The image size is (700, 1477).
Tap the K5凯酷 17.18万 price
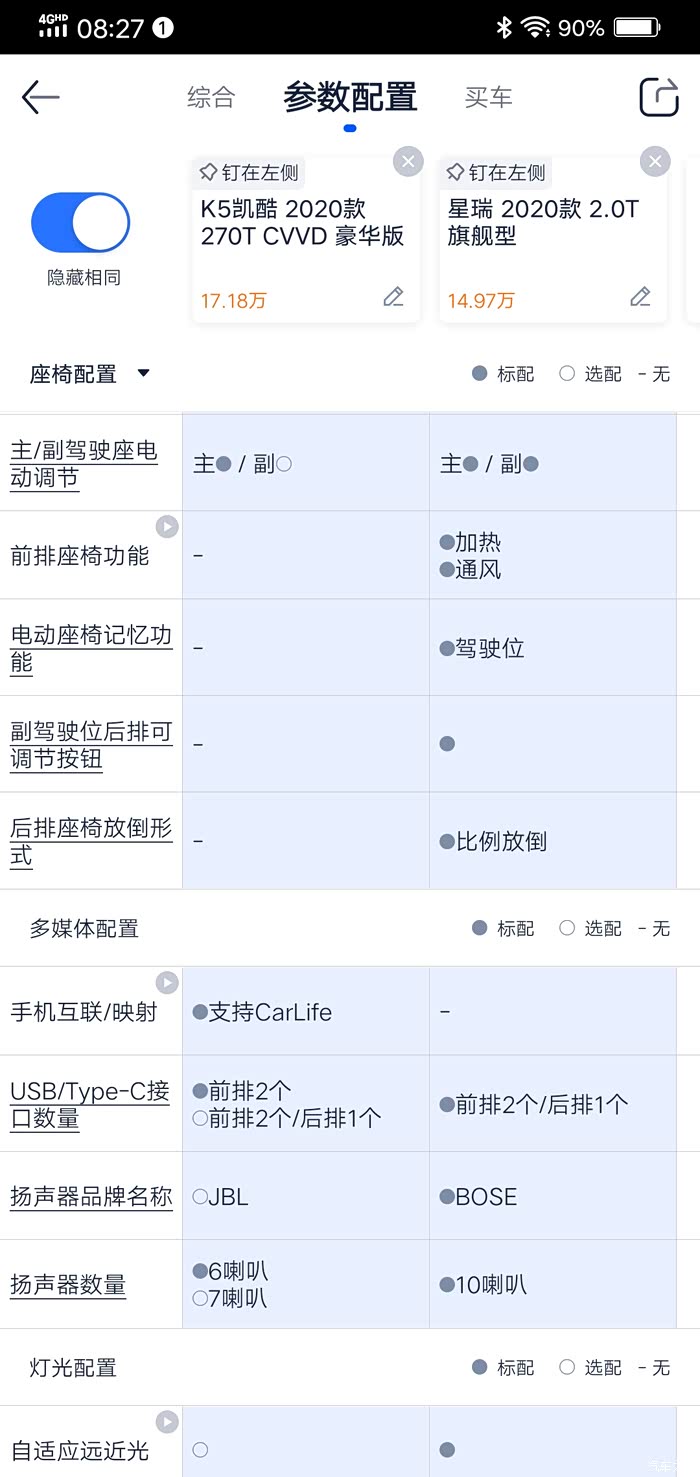(233, 300)
